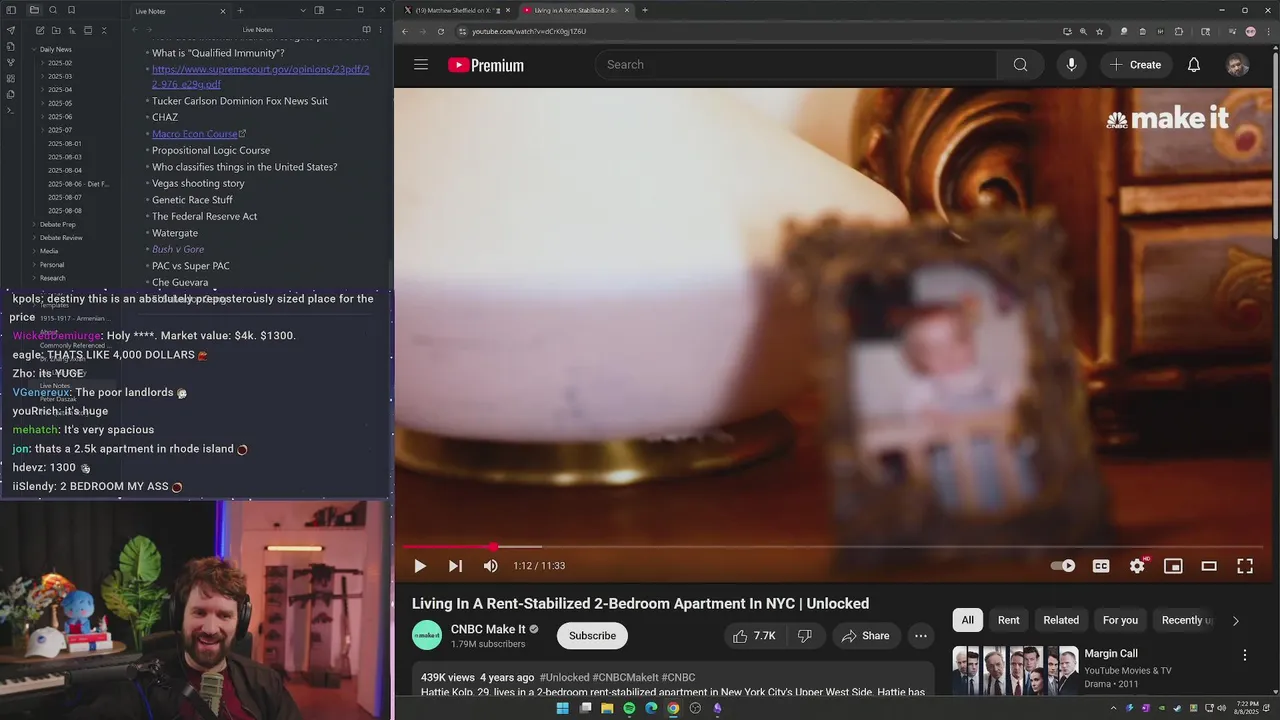1280x720 pixels.
Task: Expand the 2025-07 folder
Action: [43, 130]
